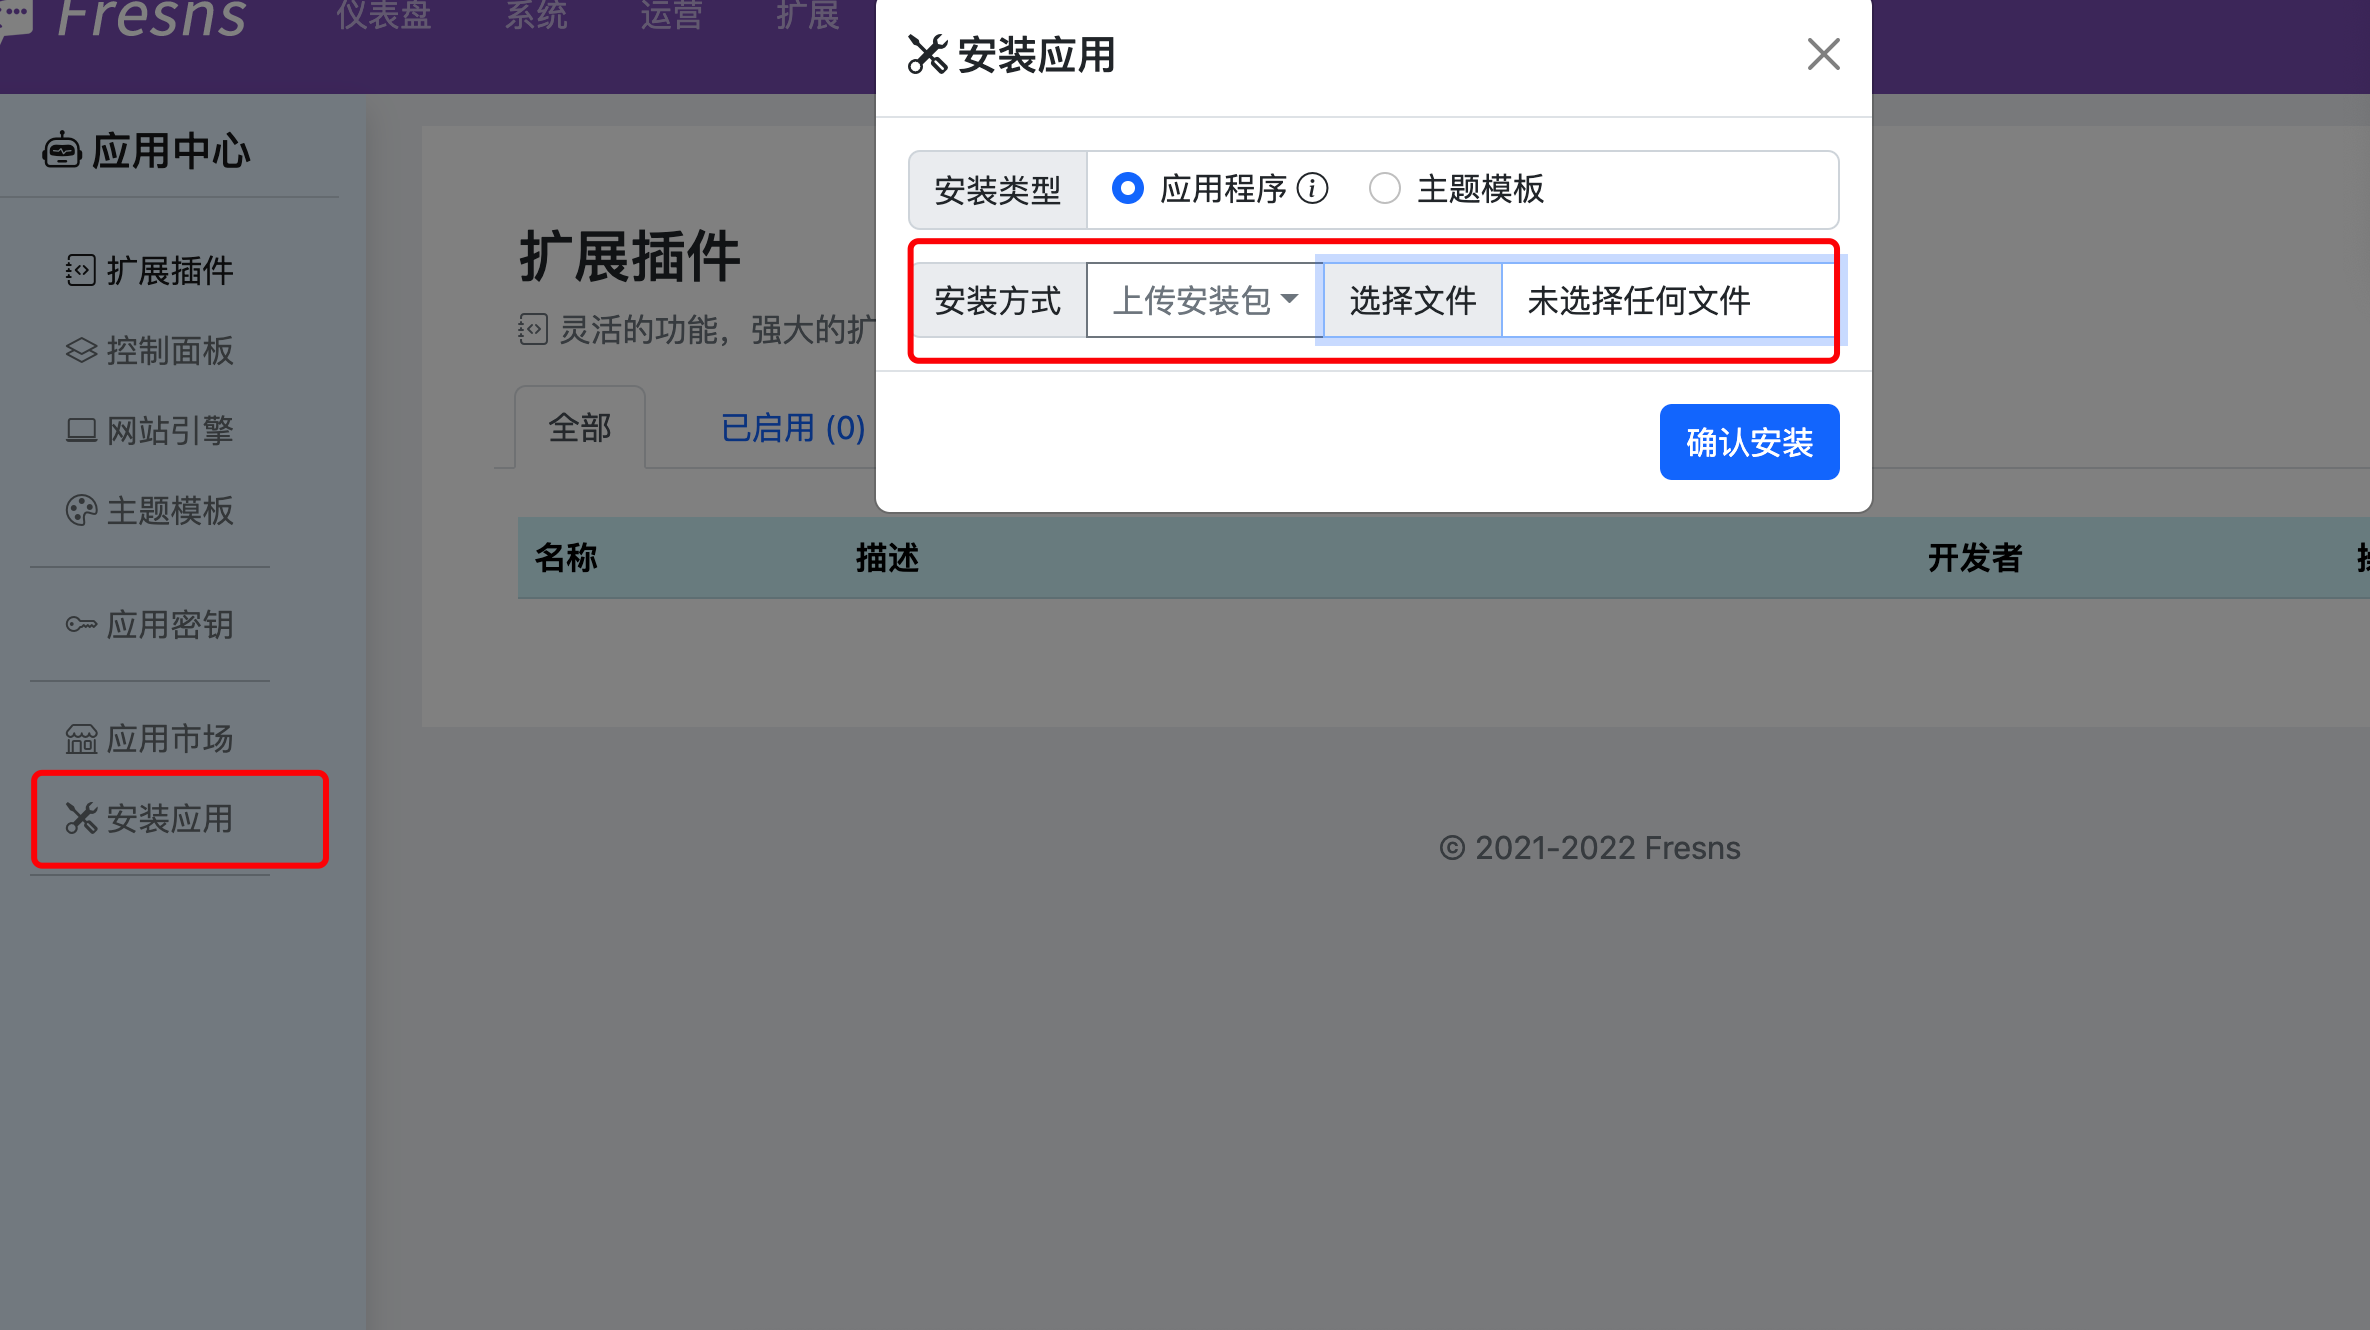Open the 系统 top menu
2370x1330 pixels.
click(x=536, y=15)
